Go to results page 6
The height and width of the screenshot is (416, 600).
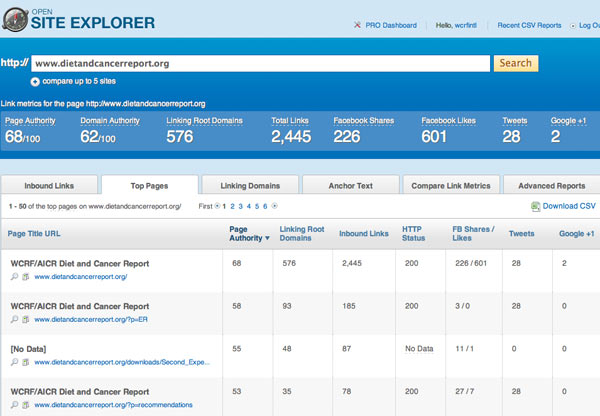pos(265,206)
